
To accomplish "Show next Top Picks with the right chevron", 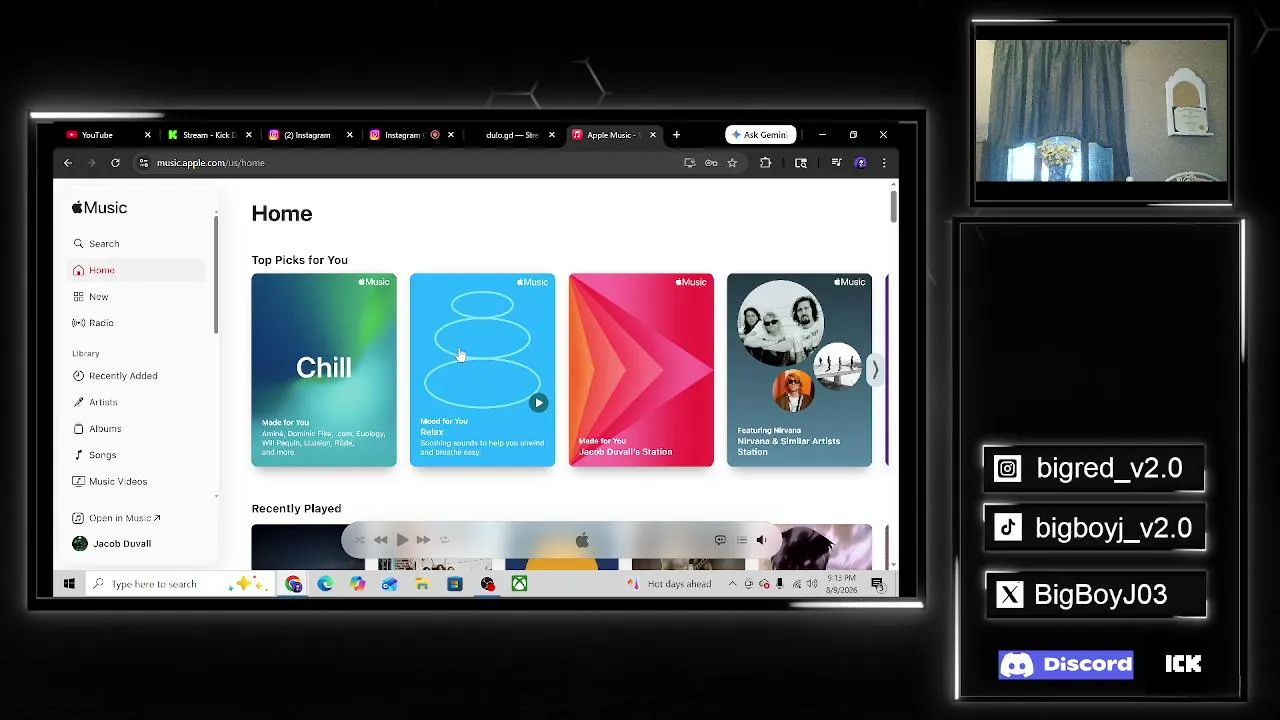I will pyautogui.click(x=875, y=370).
